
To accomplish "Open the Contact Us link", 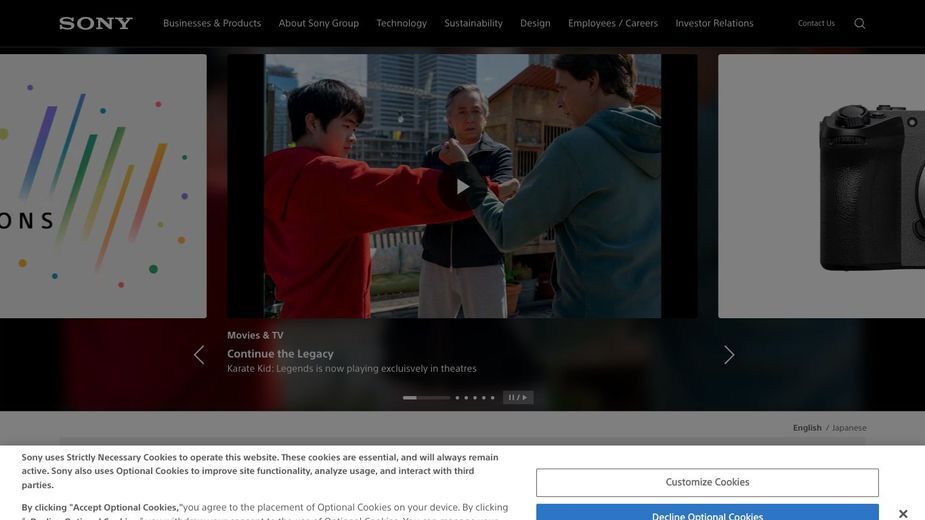I will (x=816, y=23).
